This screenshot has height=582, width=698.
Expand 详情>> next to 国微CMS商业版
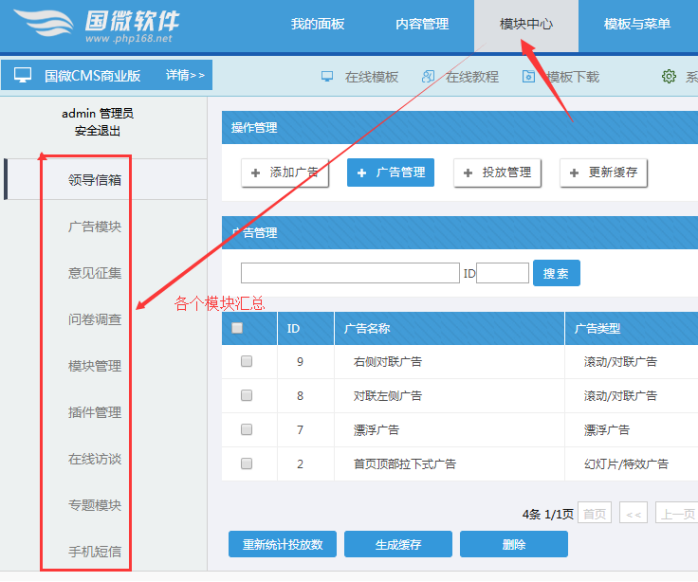point(185,75)
